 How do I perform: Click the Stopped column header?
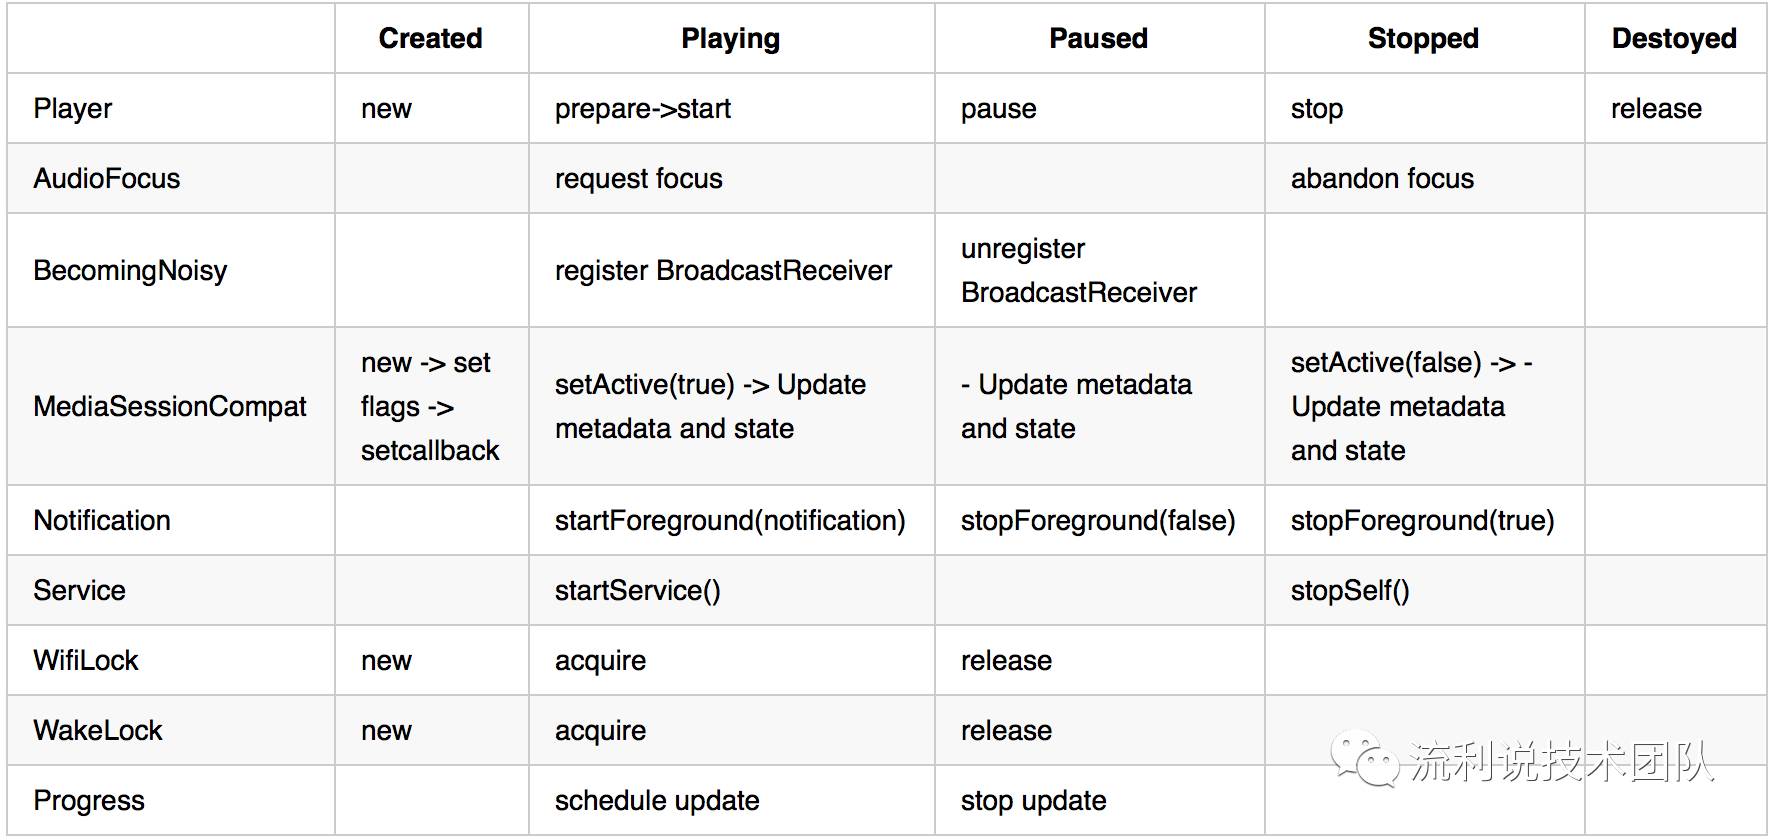pos(1423,38)
